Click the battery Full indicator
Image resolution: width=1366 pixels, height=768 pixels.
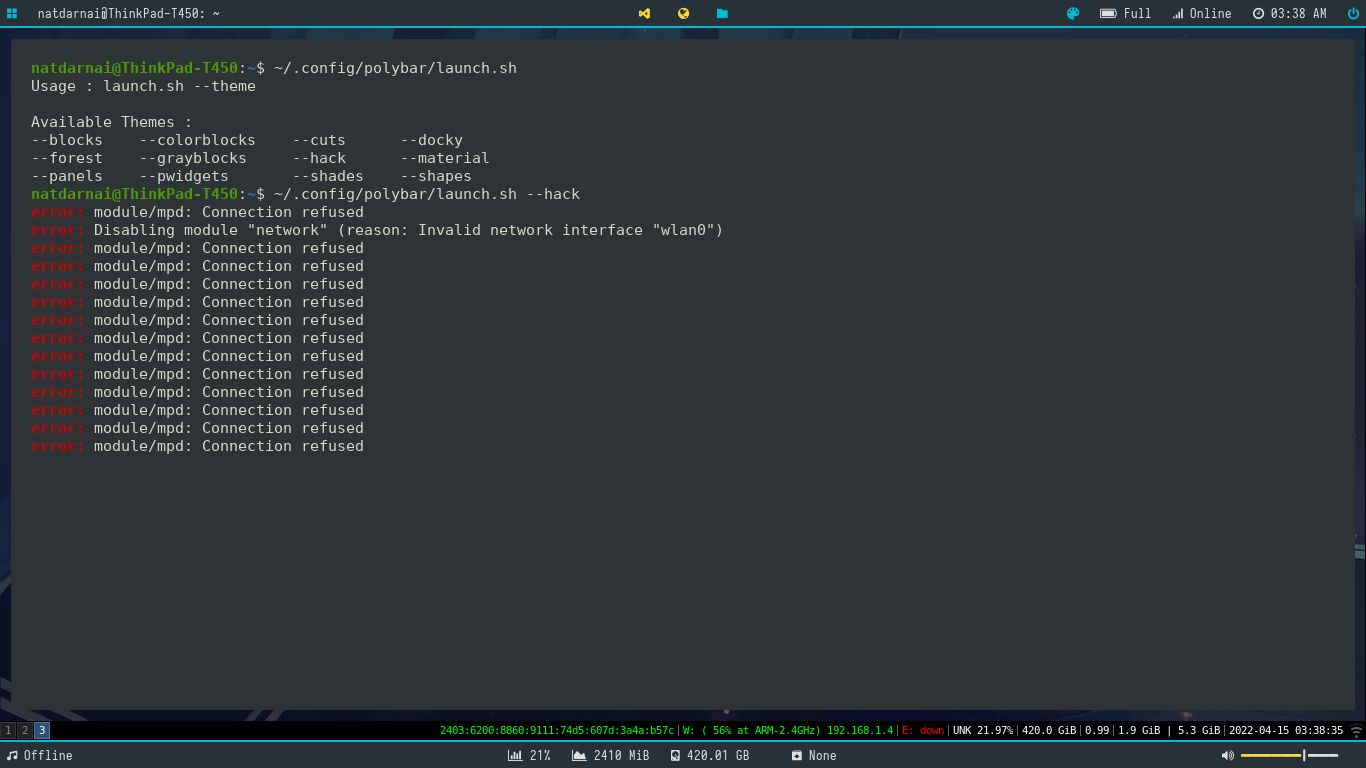1126,13
